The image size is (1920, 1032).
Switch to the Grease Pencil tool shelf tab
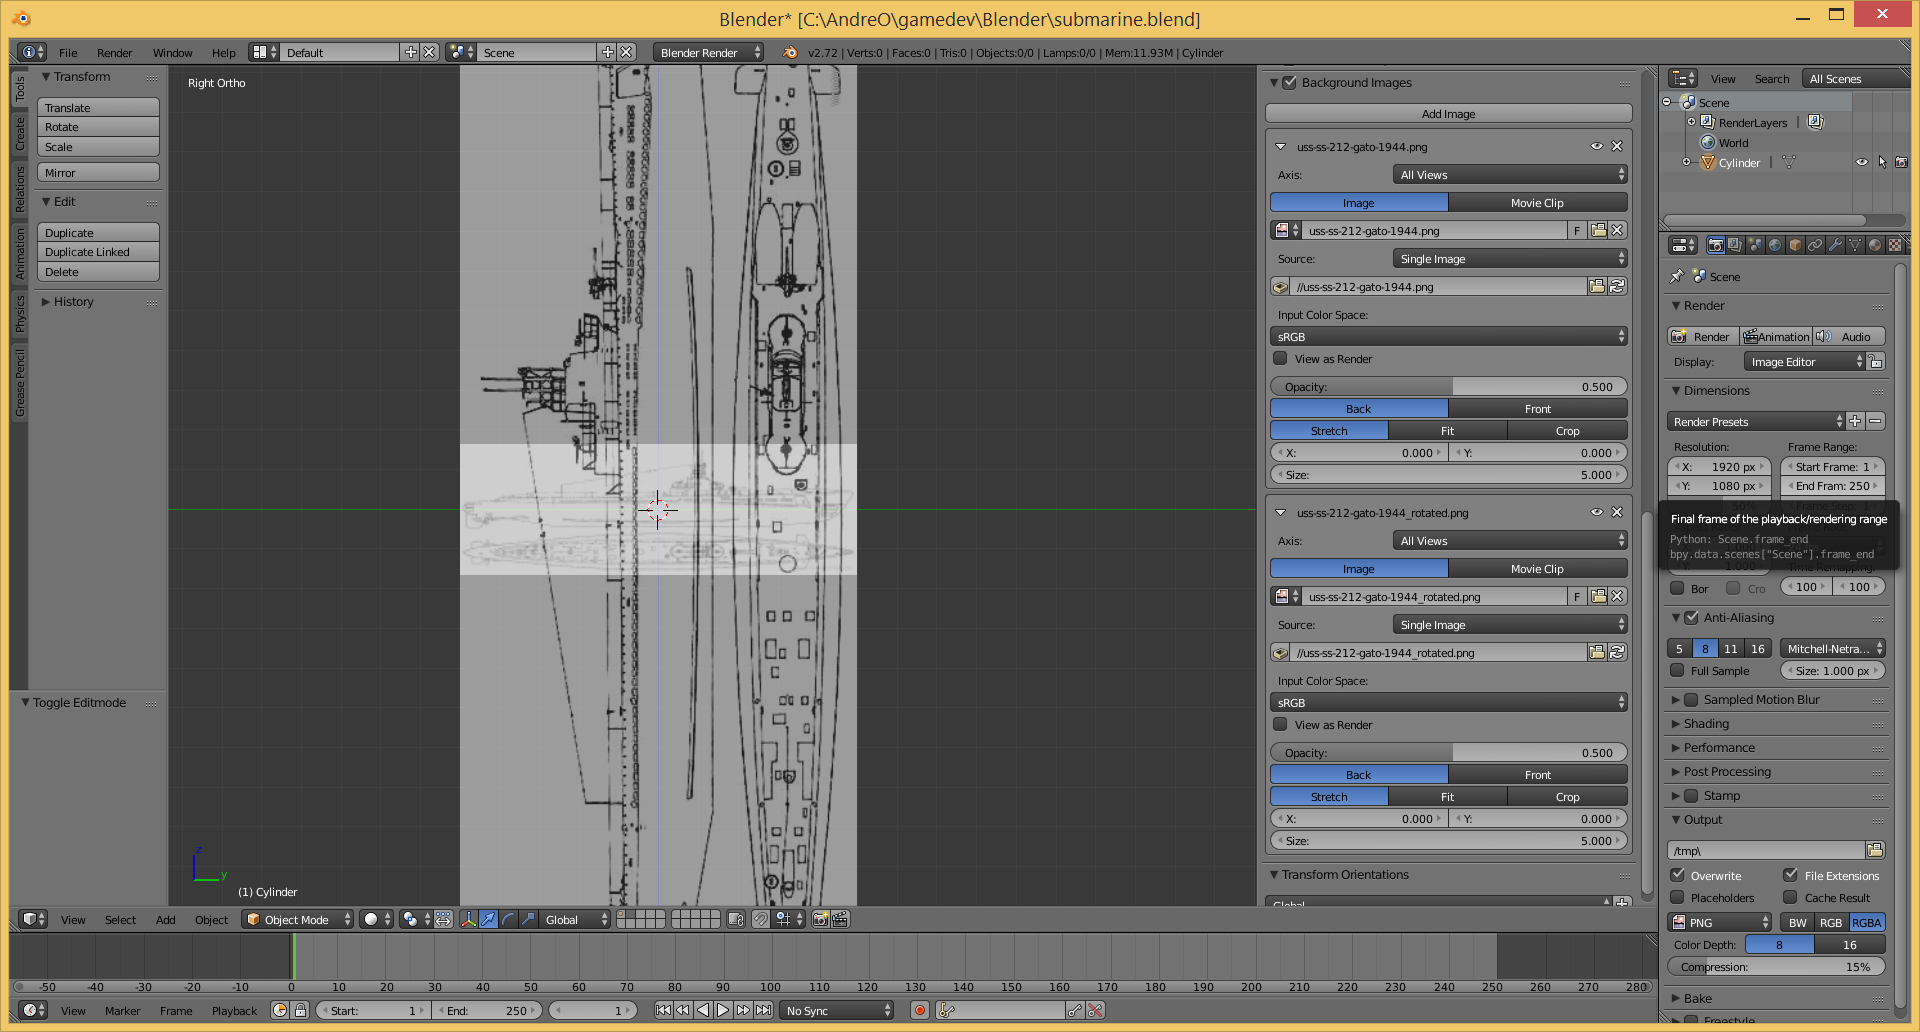pos(20,384)
